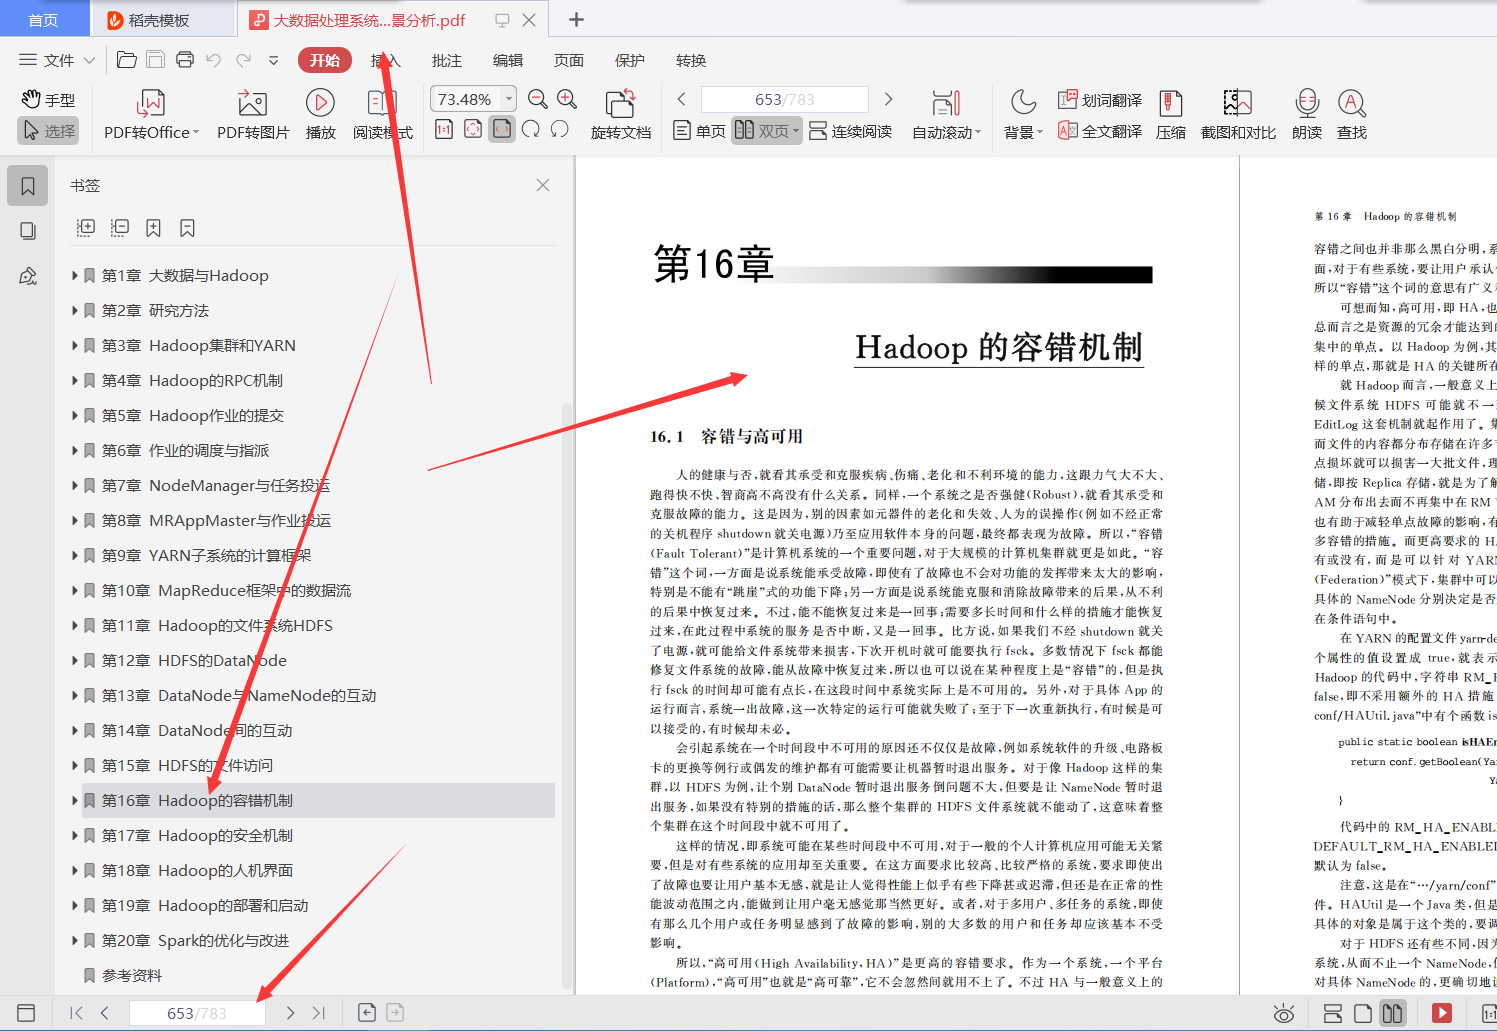Click eye protection mode icon in status bar
The width and height of the screenshot is (1497, 1031).
[1284, 1013]
